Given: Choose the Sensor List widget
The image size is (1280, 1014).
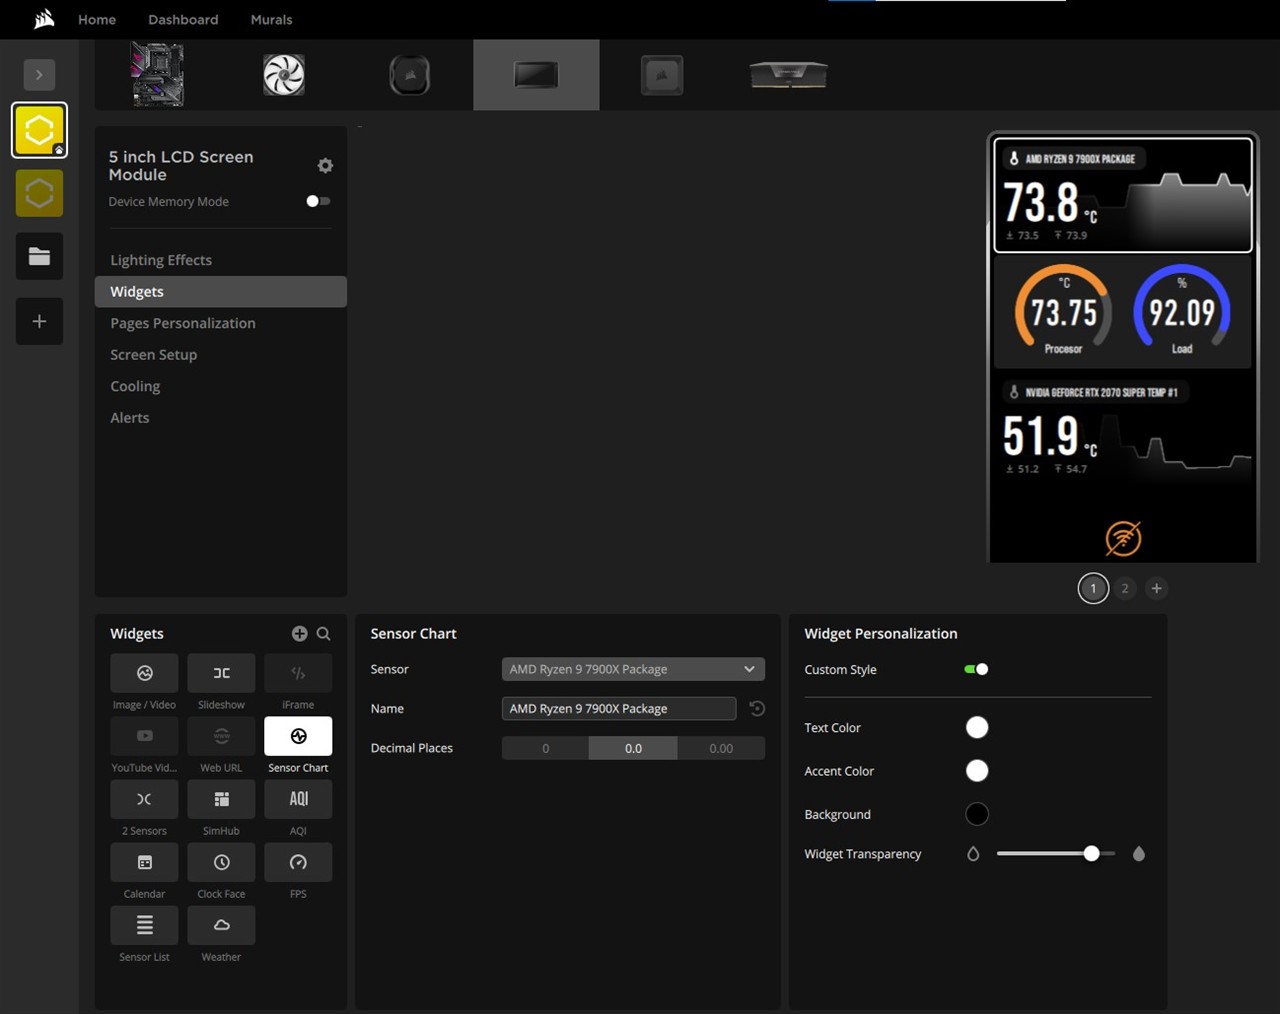Looking at the screenshot, I should point(144,925).
